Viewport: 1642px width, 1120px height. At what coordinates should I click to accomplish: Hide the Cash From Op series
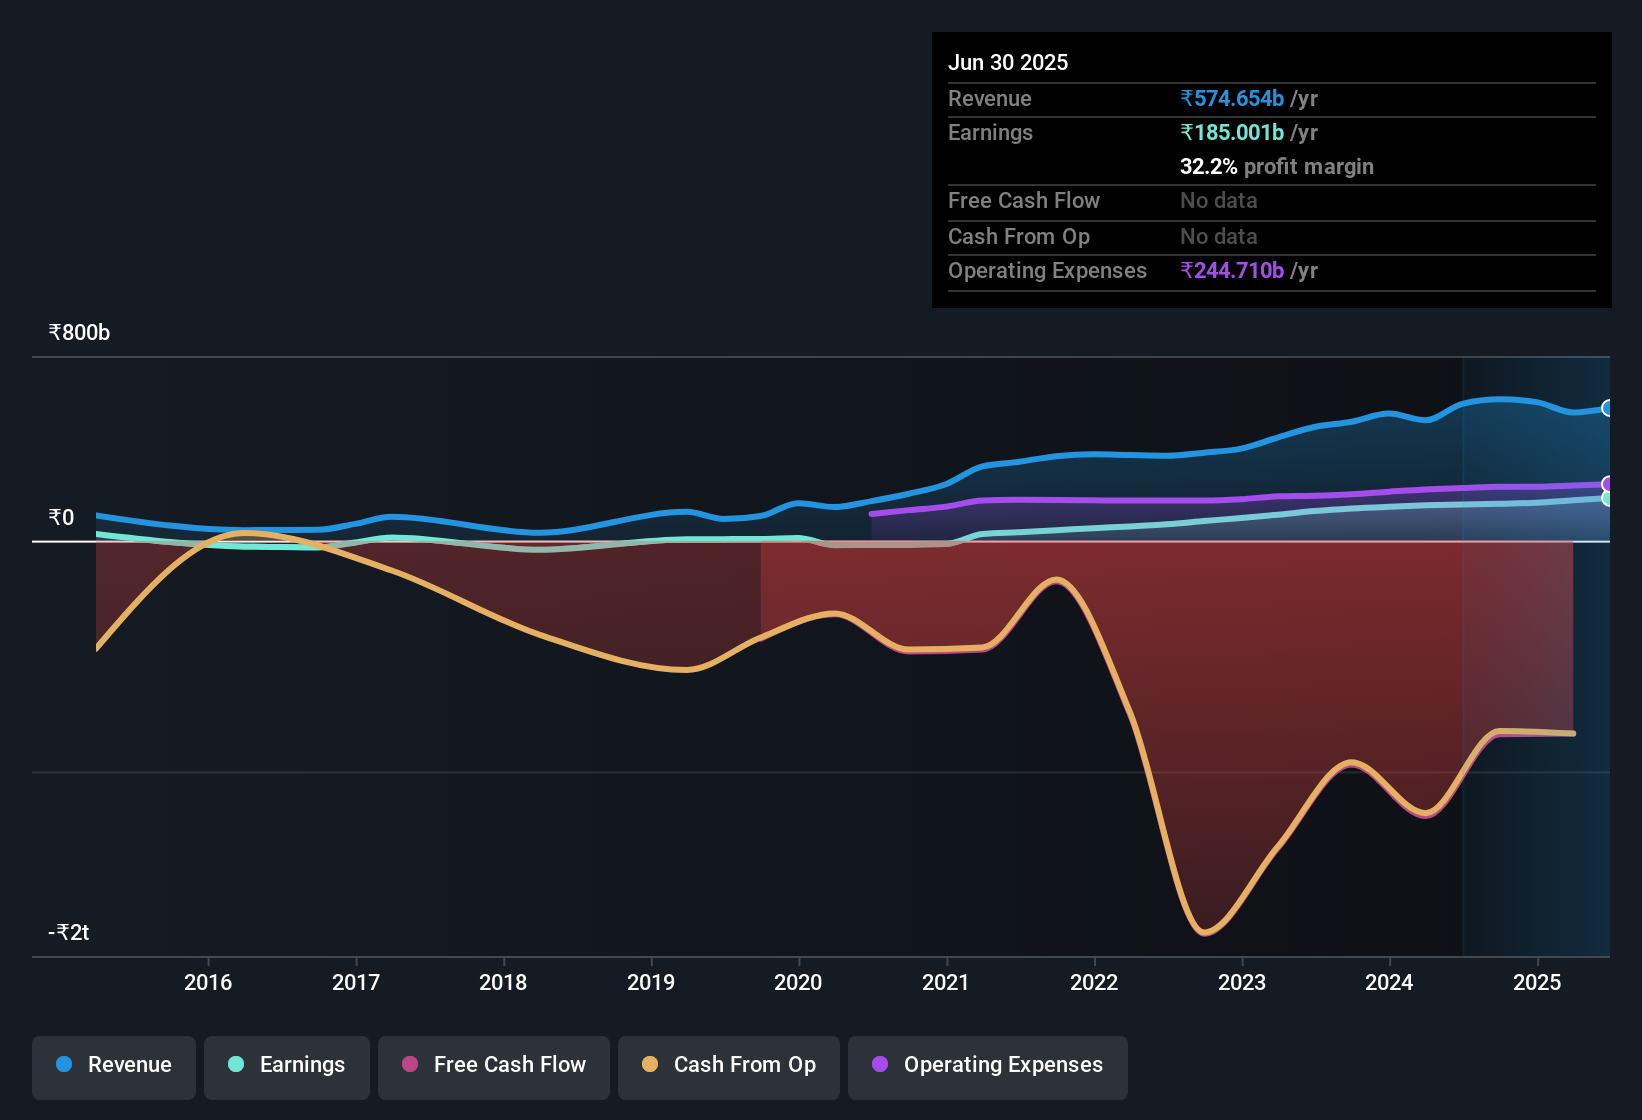(x=729, y=1066)
